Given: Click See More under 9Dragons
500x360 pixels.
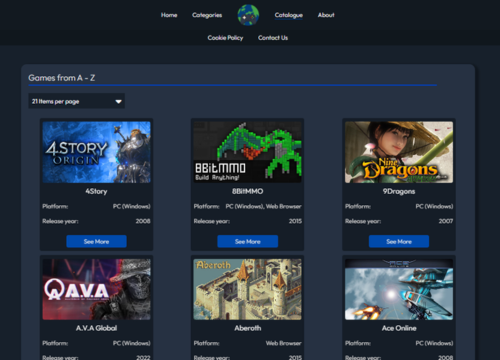Looking at the screenshot, I should (x=399, y=241).
